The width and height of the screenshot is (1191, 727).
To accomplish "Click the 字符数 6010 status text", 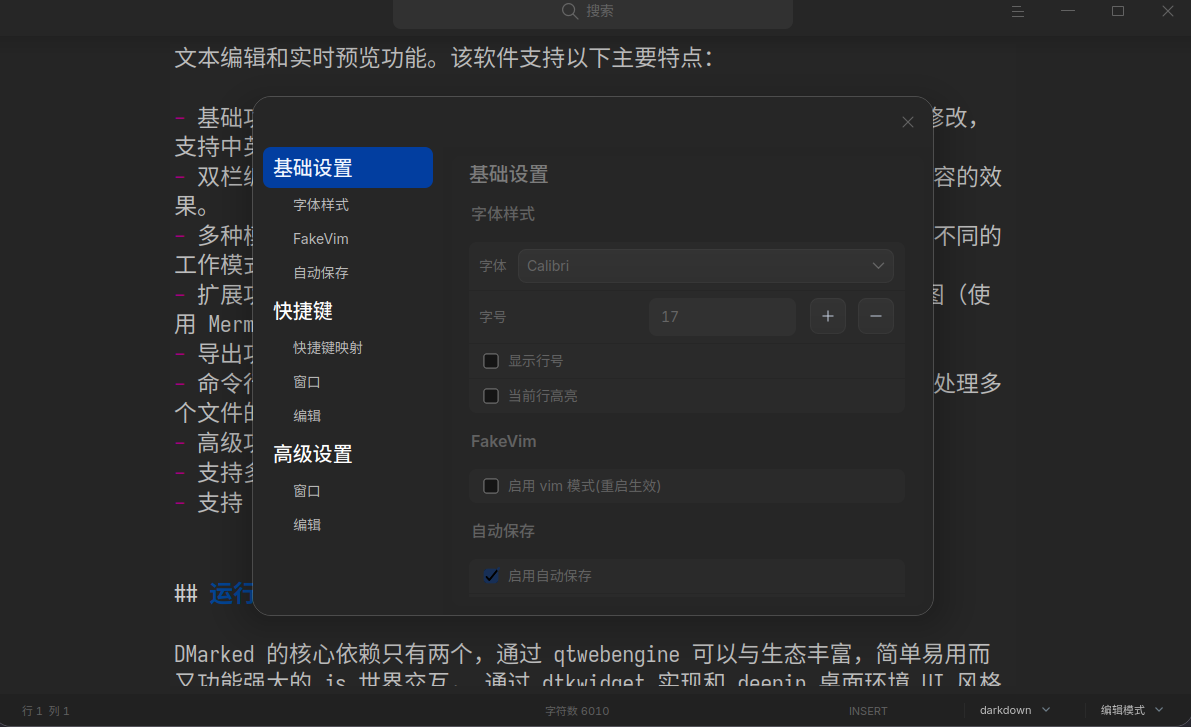I will coord(577,711).
